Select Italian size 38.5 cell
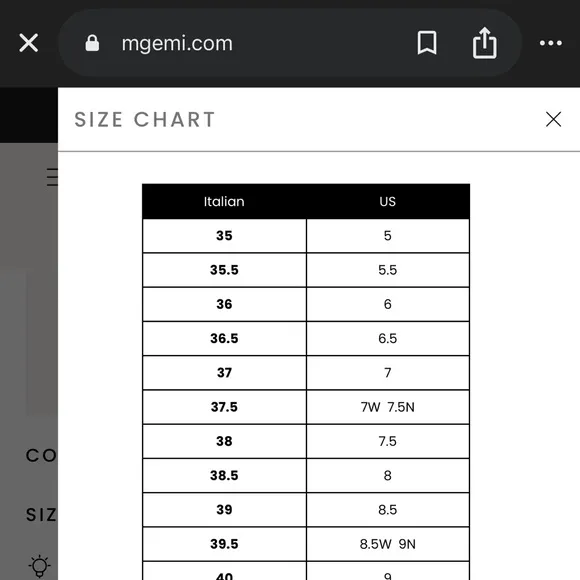 (x=224, y=475)
